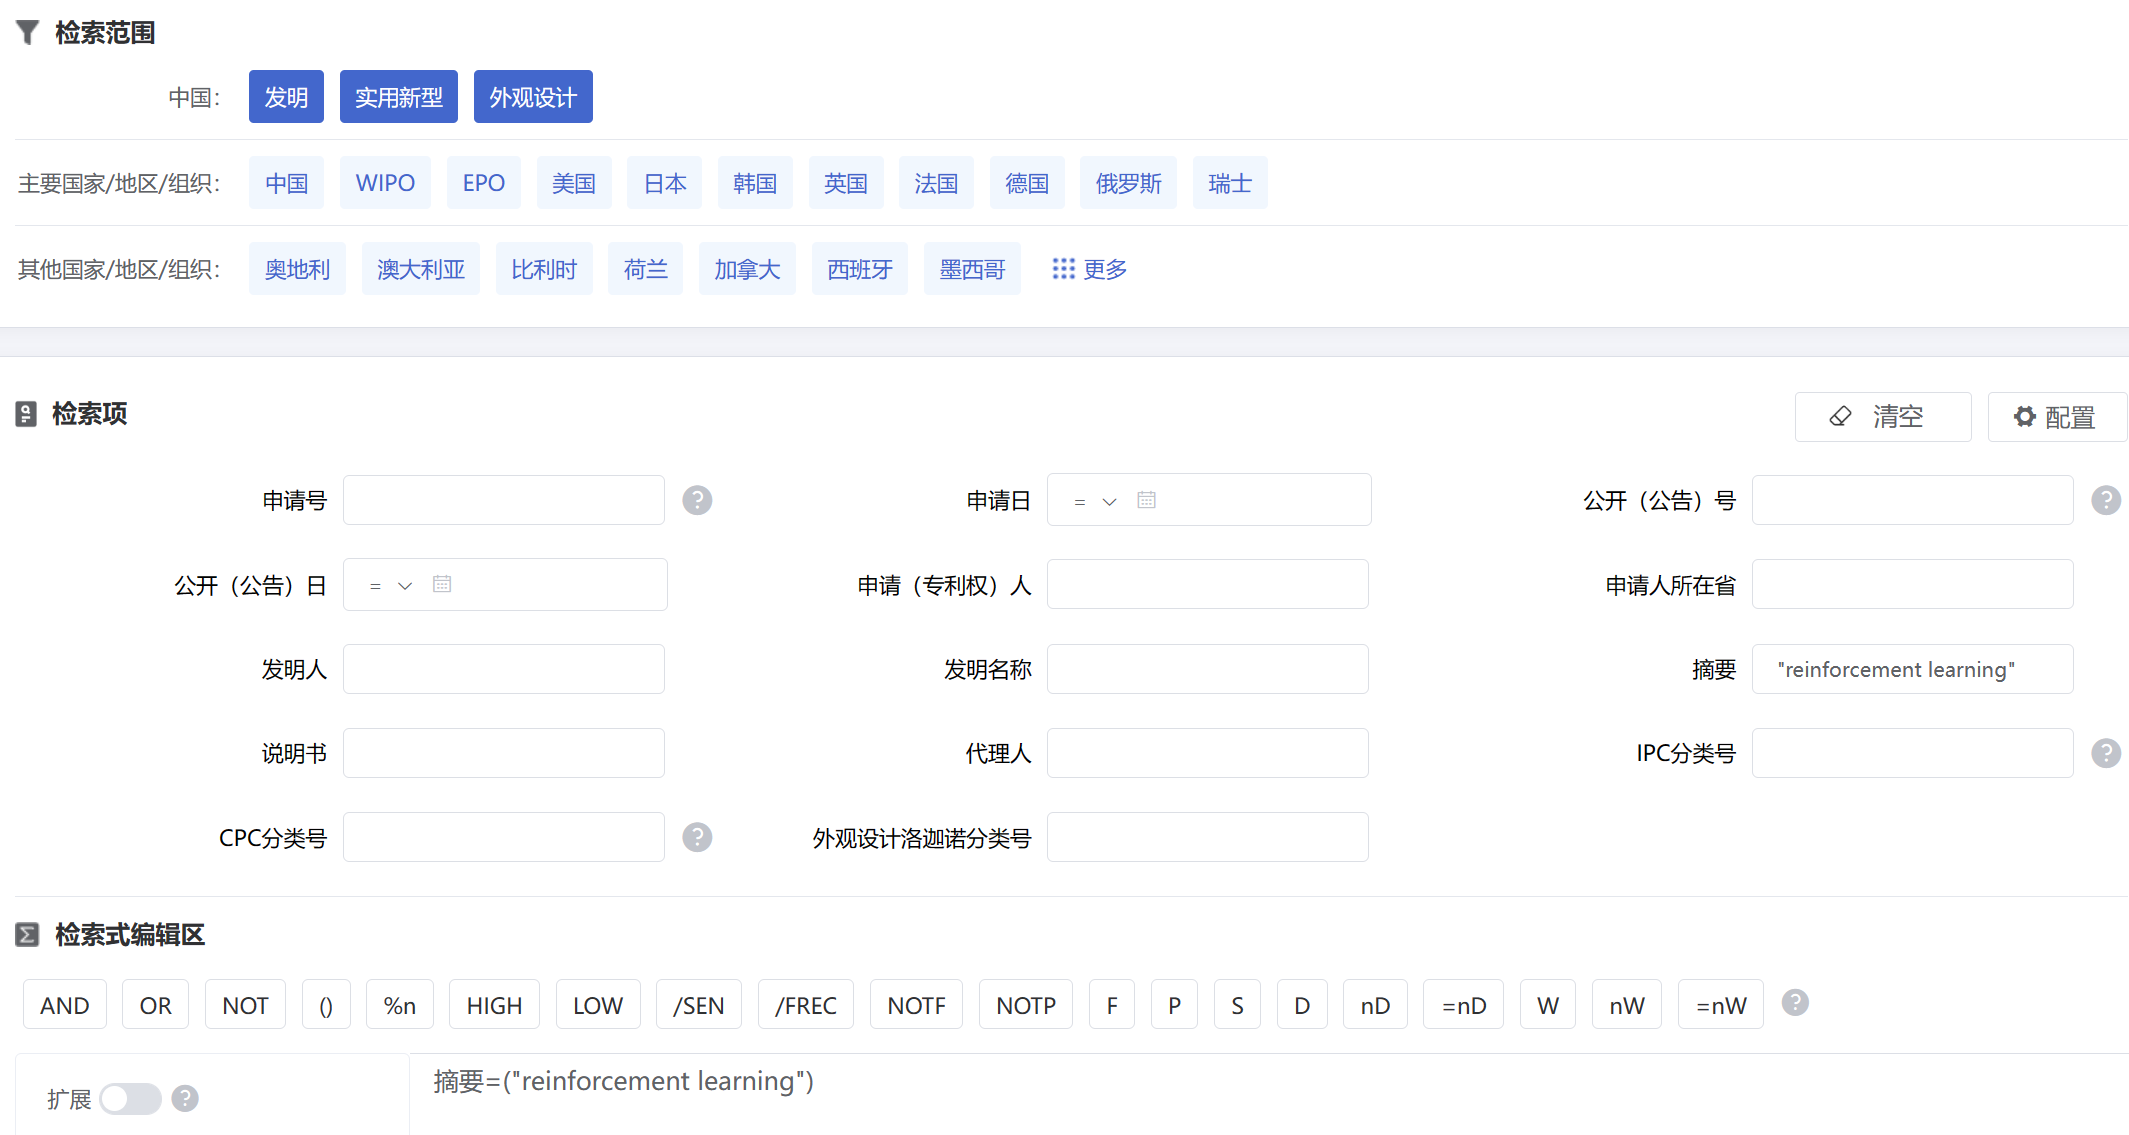
Task: Select 日本 country filter
Action: pyautogui.click(x=664, y=183)
